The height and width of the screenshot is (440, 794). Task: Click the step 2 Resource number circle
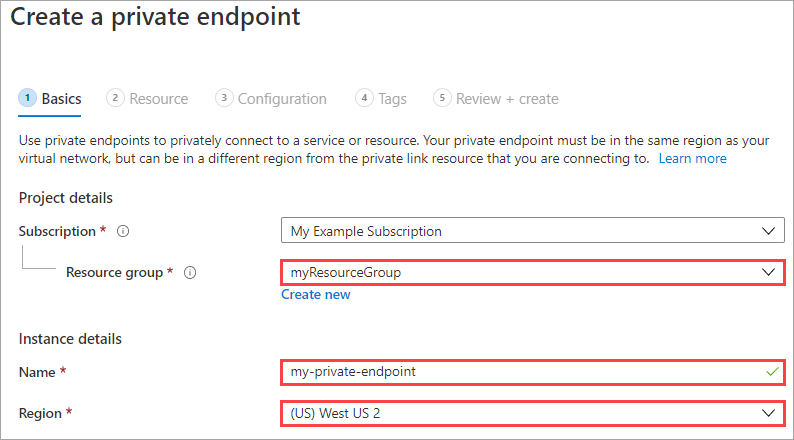[x=116, y=98]
